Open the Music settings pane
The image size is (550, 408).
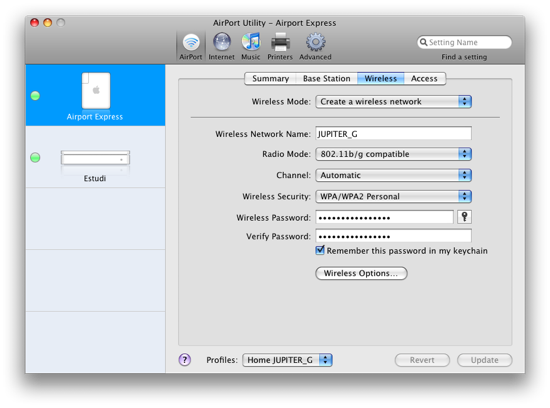click(251, 46)
